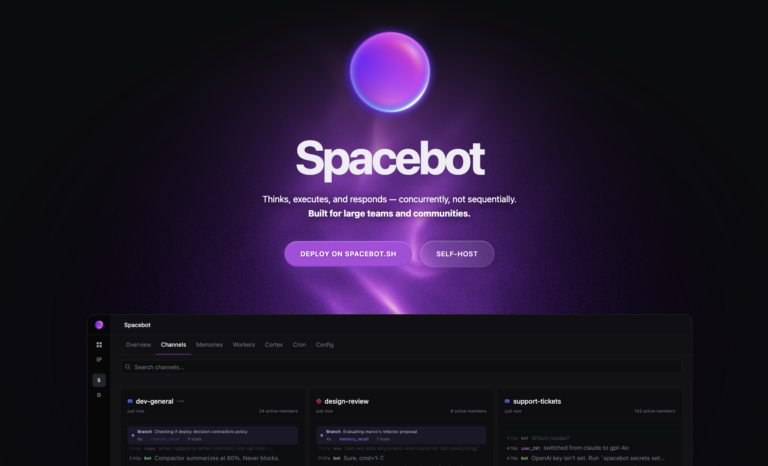Open the design-review channel title
The width and height of the screenshot is (768, 466).
346,401
